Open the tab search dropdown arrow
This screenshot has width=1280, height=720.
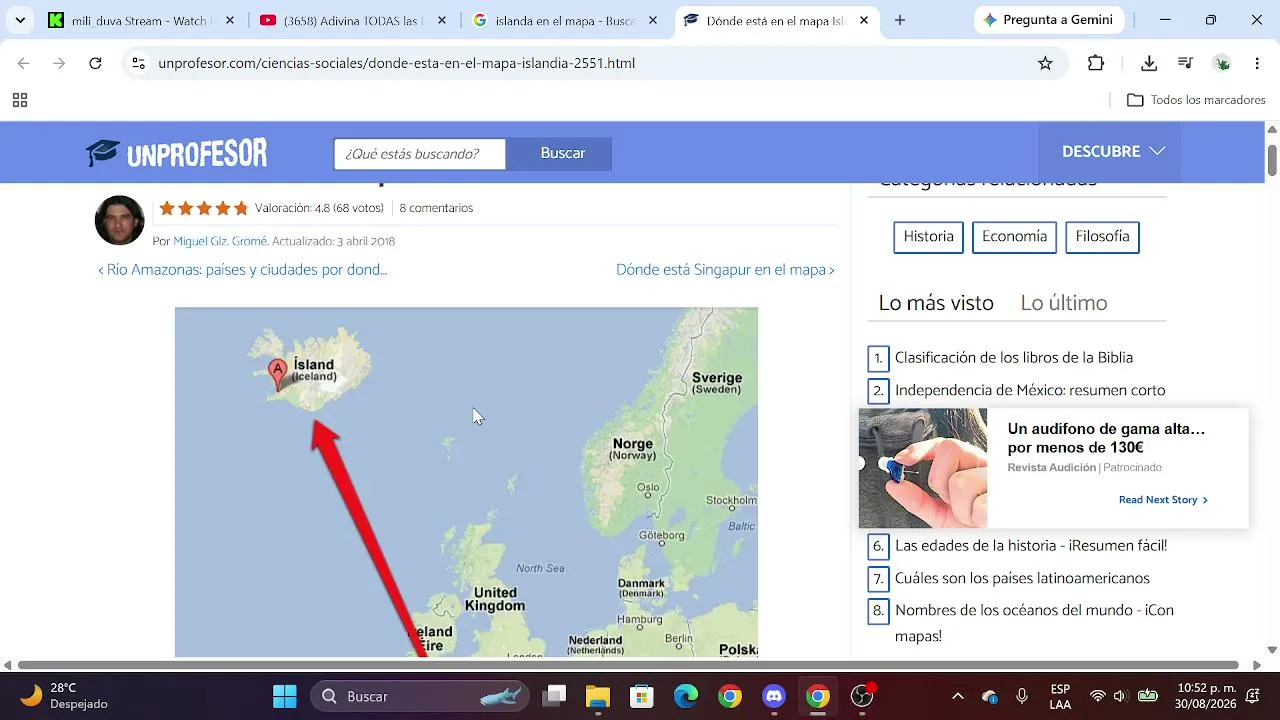(x=20, y=20)
